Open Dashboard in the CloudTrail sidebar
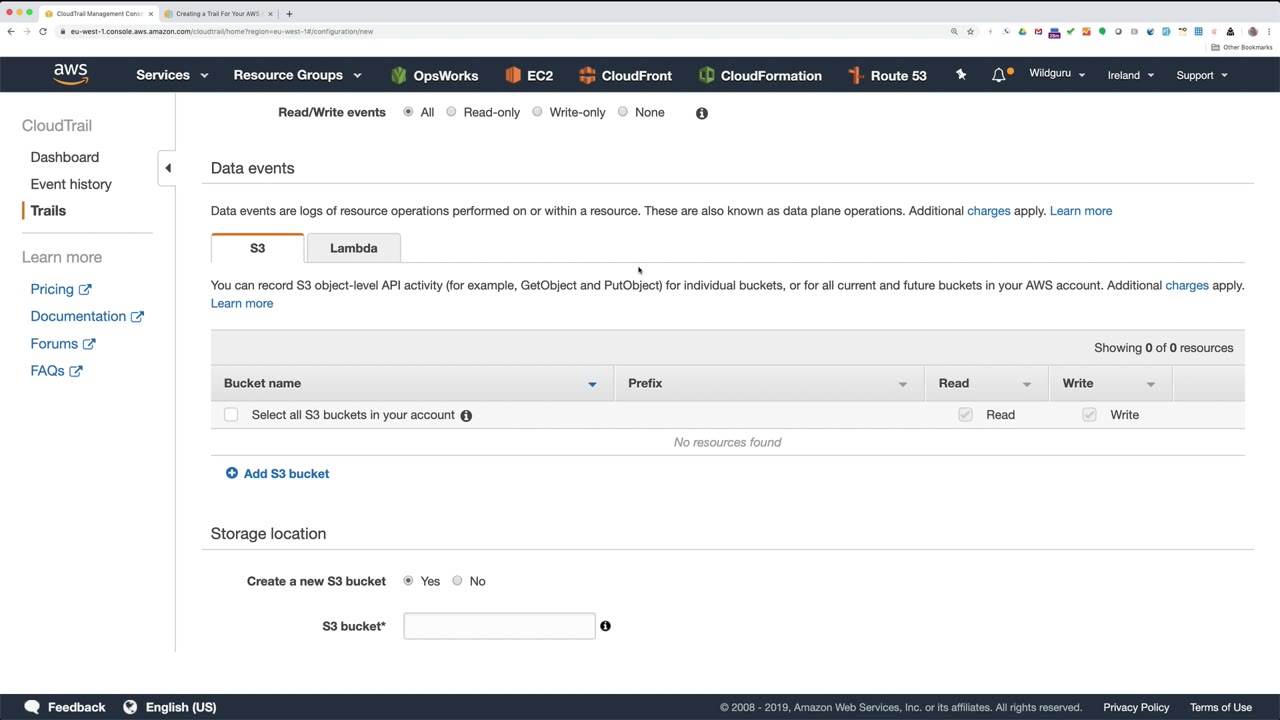1280x720 pixels. click(x=65, y=157)
